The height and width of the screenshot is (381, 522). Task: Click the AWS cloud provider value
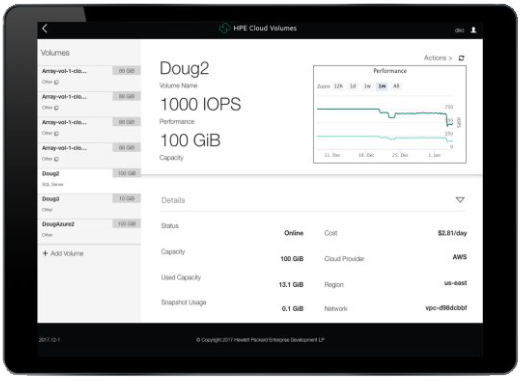click(x=460, y=257)
